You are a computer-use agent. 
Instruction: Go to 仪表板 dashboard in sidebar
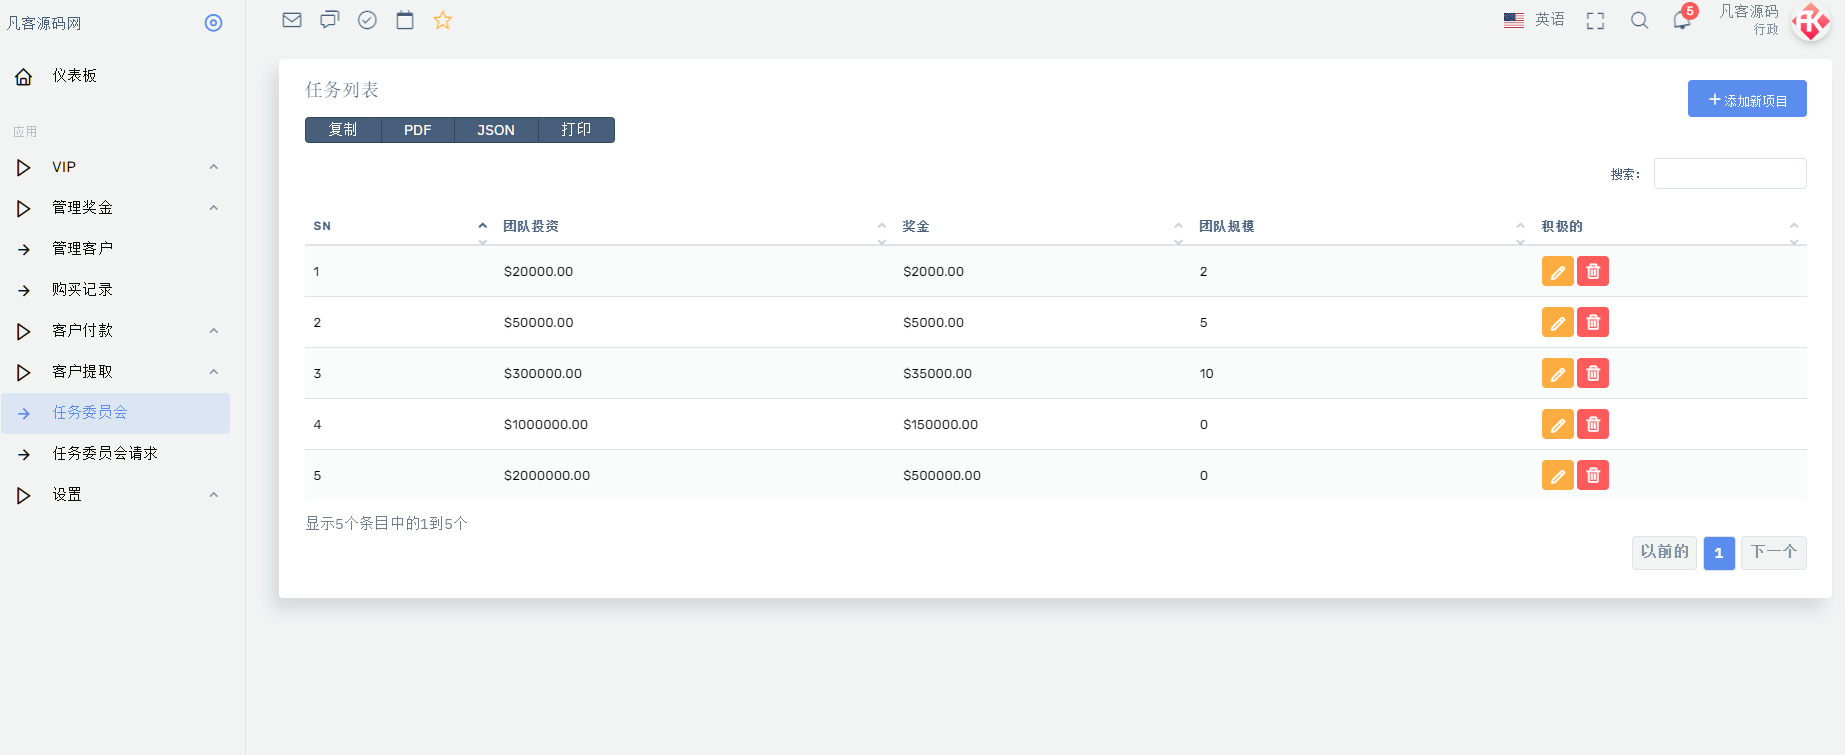pos(75,76)
